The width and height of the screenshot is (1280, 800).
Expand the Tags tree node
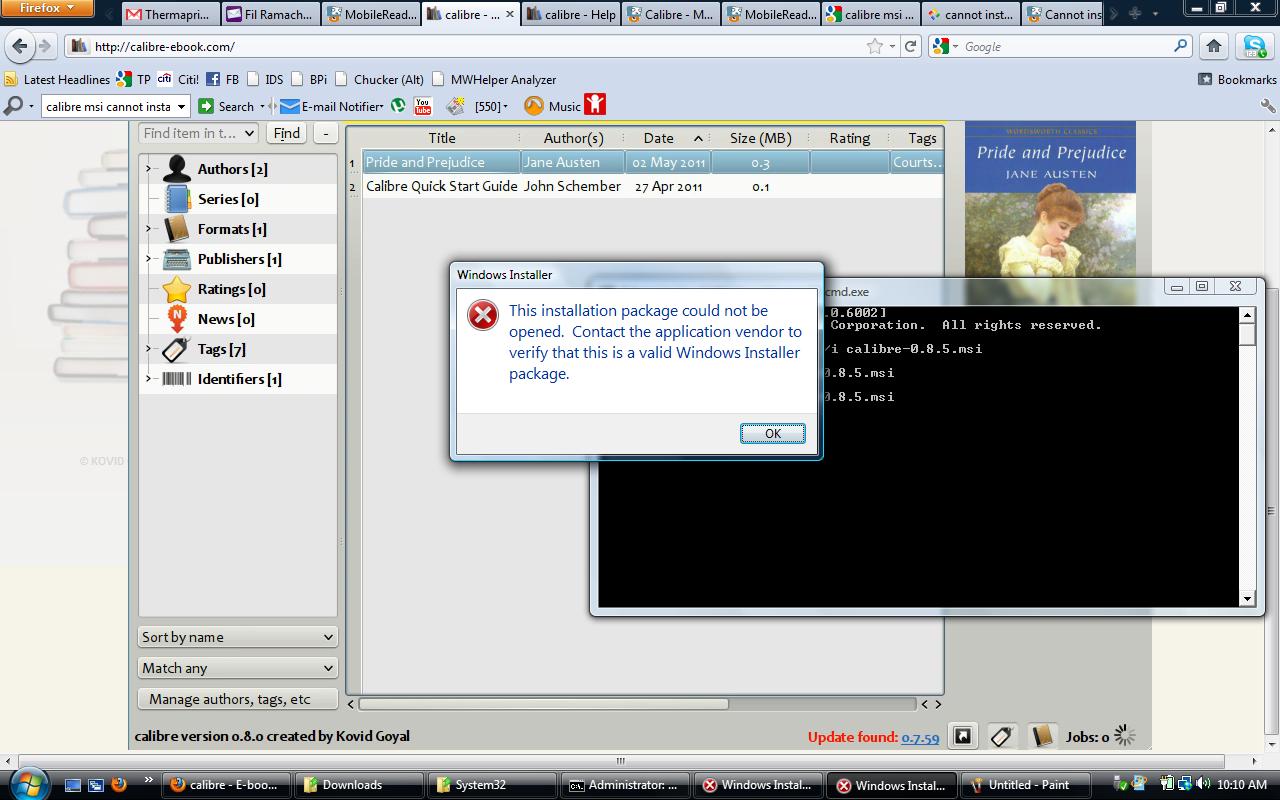(149, 349)
